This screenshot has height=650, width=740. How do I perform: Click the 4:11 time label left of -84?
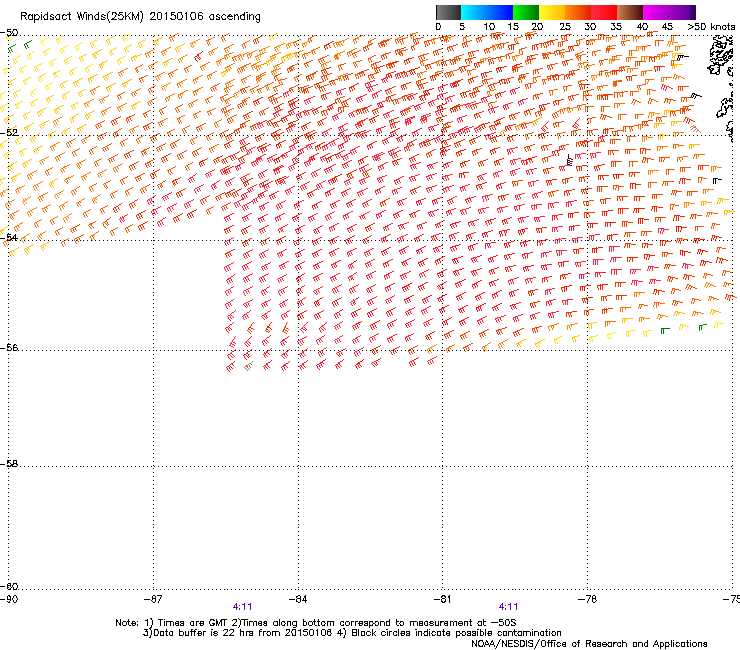[243, 607]
